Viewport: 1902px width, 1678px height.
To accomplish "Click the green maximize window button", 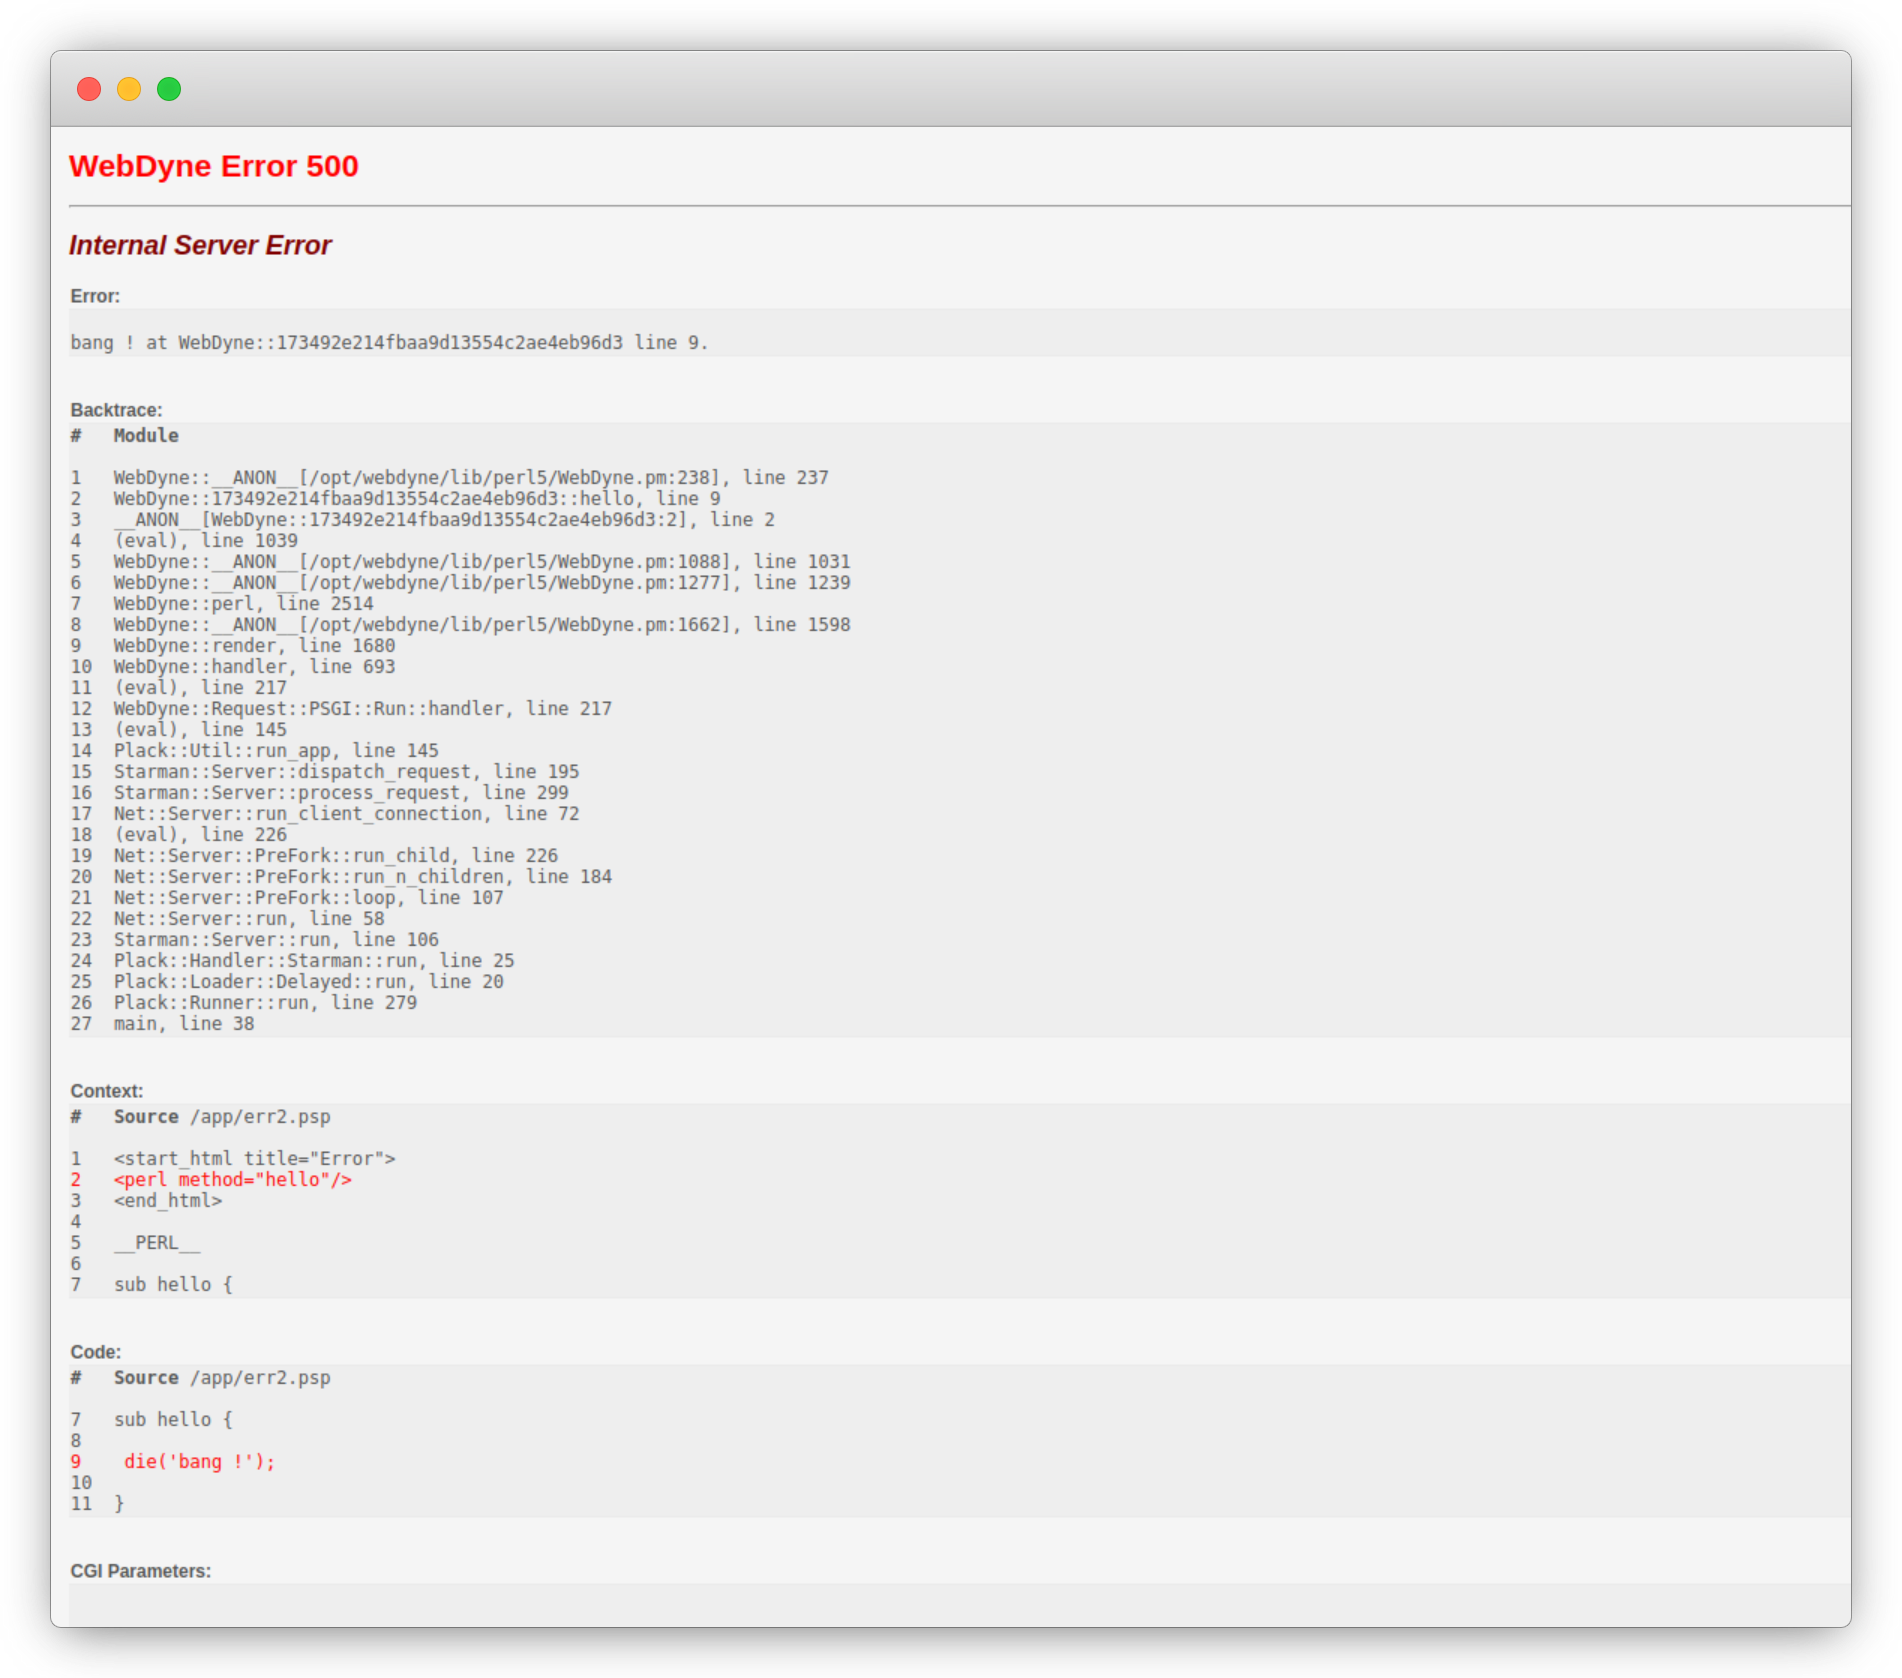I will pyautogui.click(x=169, y=89).
